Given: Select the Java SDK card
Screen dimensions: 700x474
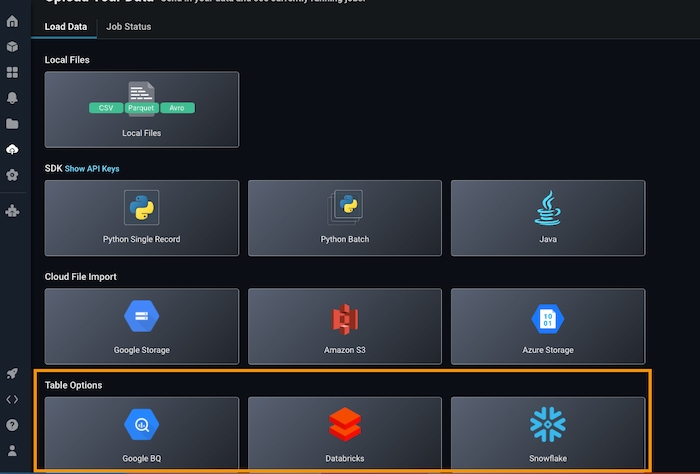Looking at the screenshot, I should click(548, 218).
